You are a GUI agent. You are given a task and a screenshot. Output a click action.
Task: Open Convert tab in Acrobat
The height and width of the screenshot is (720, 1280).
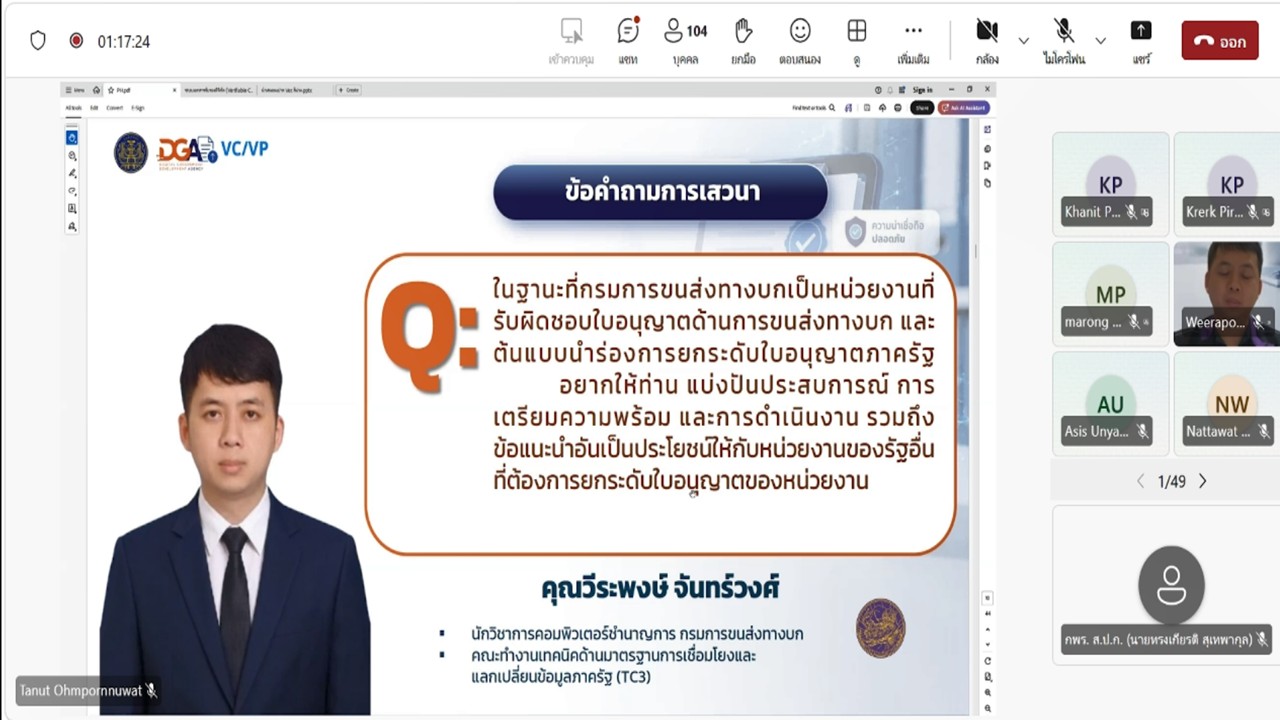(x=114, y=107)
